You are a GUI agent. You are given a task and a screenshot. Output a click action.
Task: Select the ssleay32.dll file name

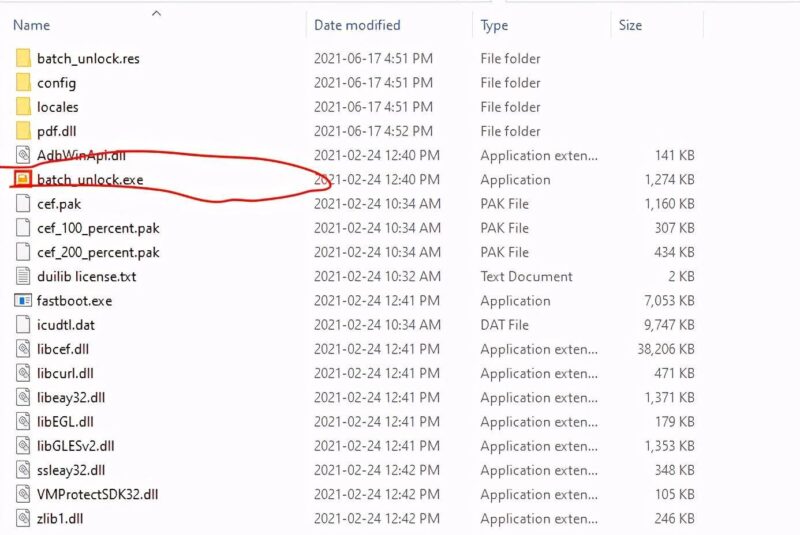(x=71, y=470)
